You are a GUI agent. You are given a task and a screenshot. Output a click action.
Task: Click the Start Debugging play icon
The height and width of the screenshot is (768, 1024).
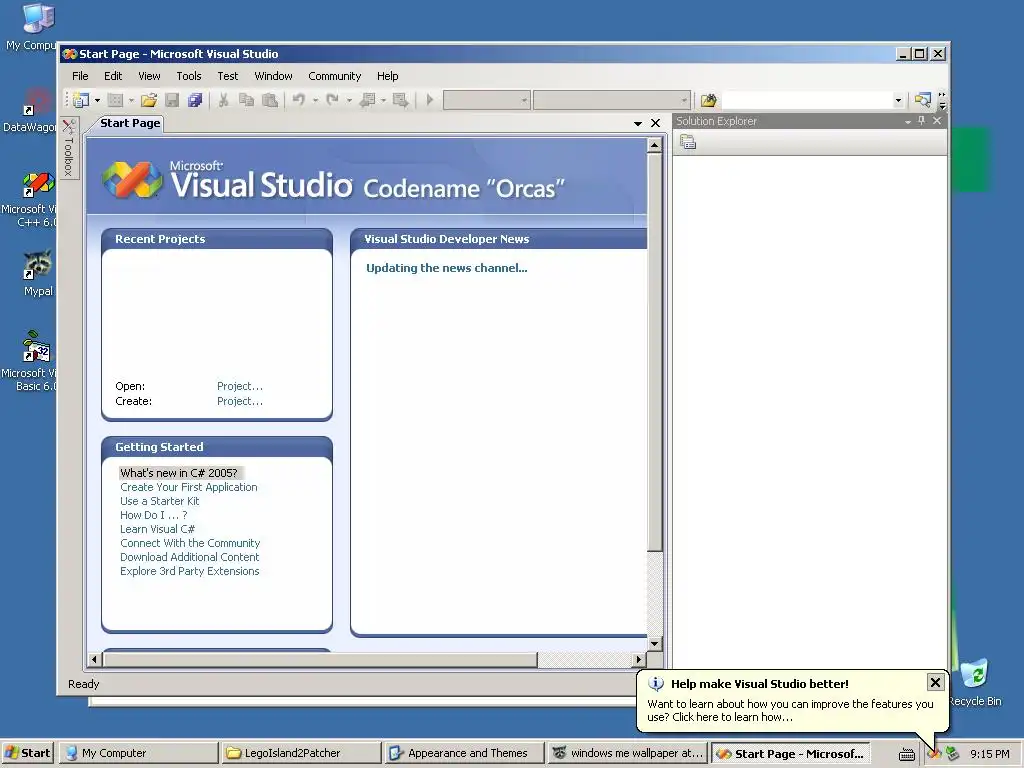tap(430, 100)
